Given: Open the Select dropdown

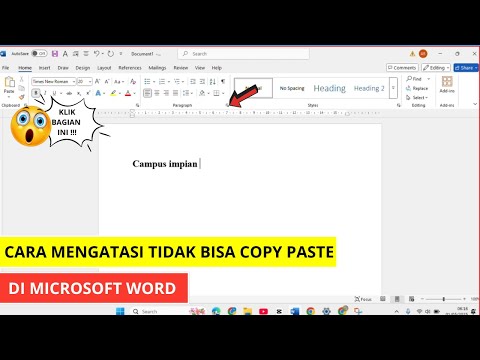Looking at the screenshot, I should click(x=417, y=98).
